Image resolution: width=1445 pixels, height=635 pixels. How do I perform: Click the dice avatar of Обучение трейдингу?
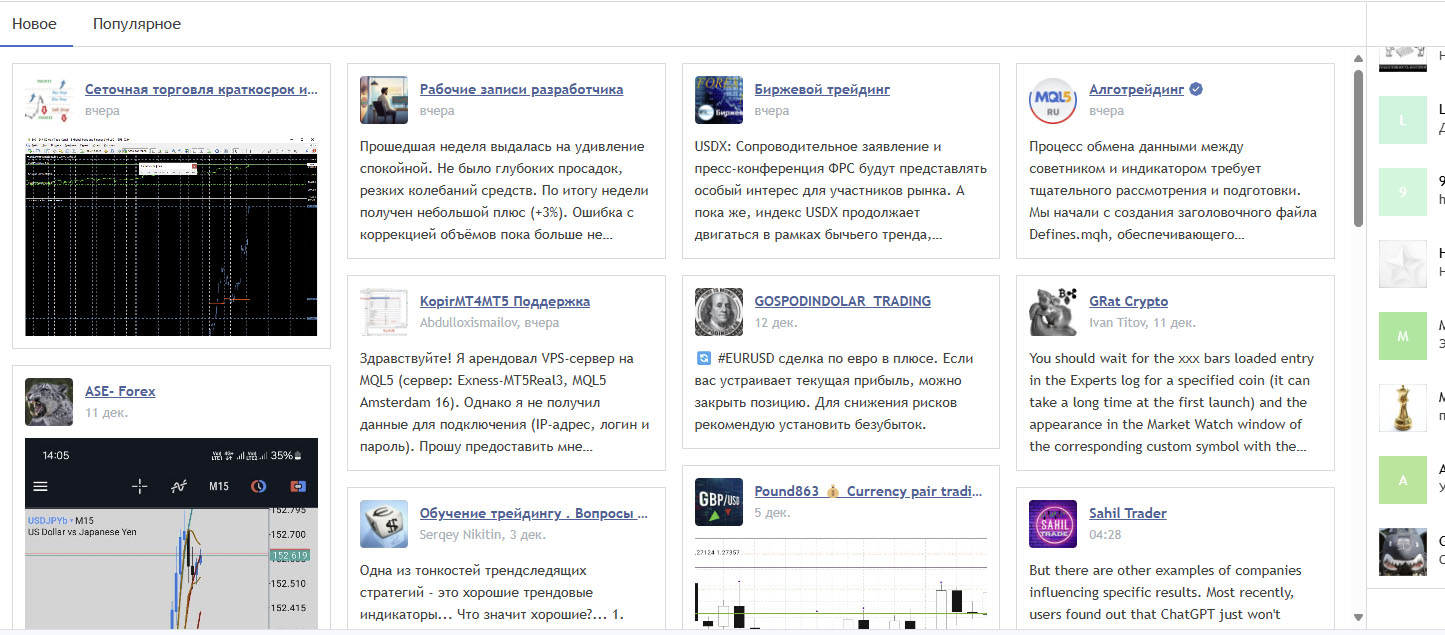coord(384,523)
